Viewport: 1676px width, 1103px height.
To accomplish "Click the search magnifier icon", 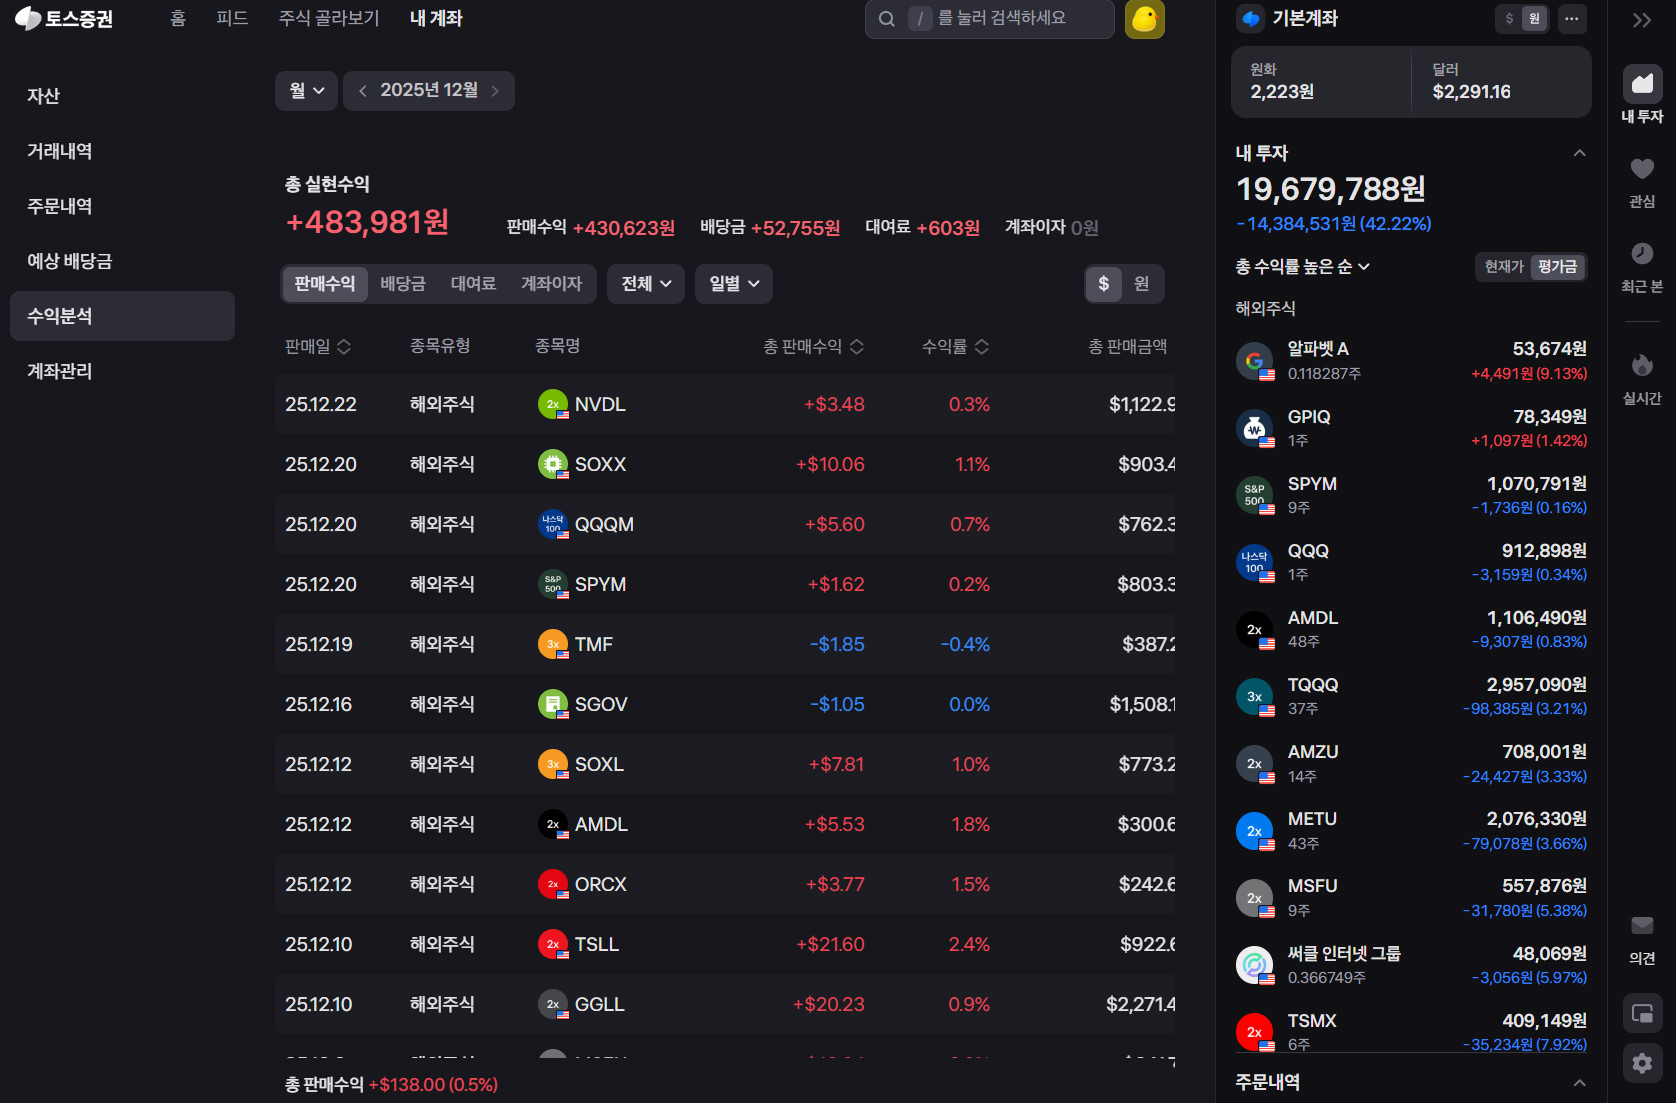I will pyautogui.click(x=886, y=19).
